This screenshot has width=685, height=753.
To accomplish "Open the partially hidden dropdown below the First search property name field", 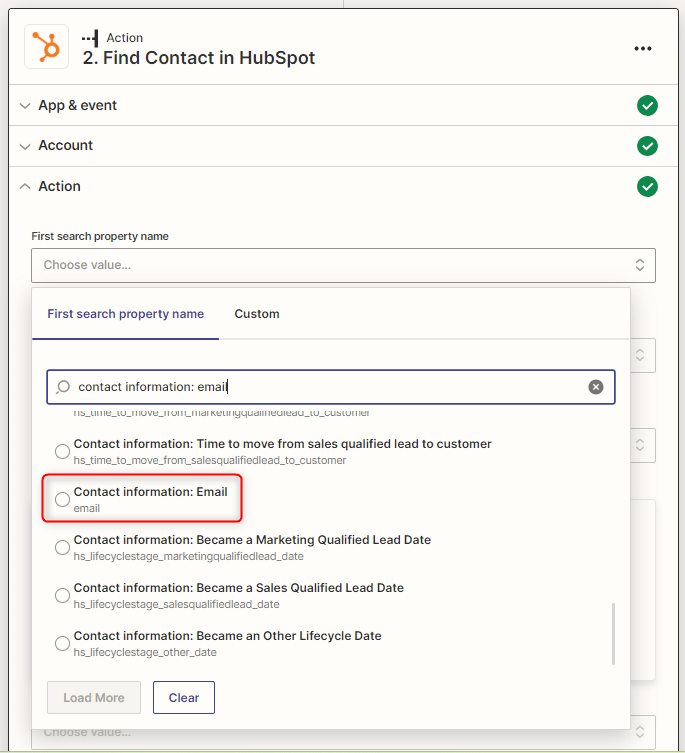I will click(643, 355).
